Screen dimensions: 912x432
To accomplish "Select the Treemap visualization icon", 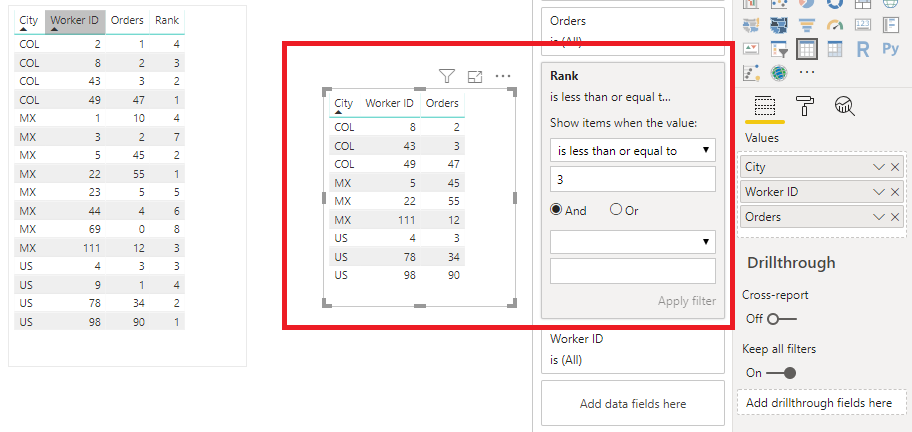I will coord(863,3).
